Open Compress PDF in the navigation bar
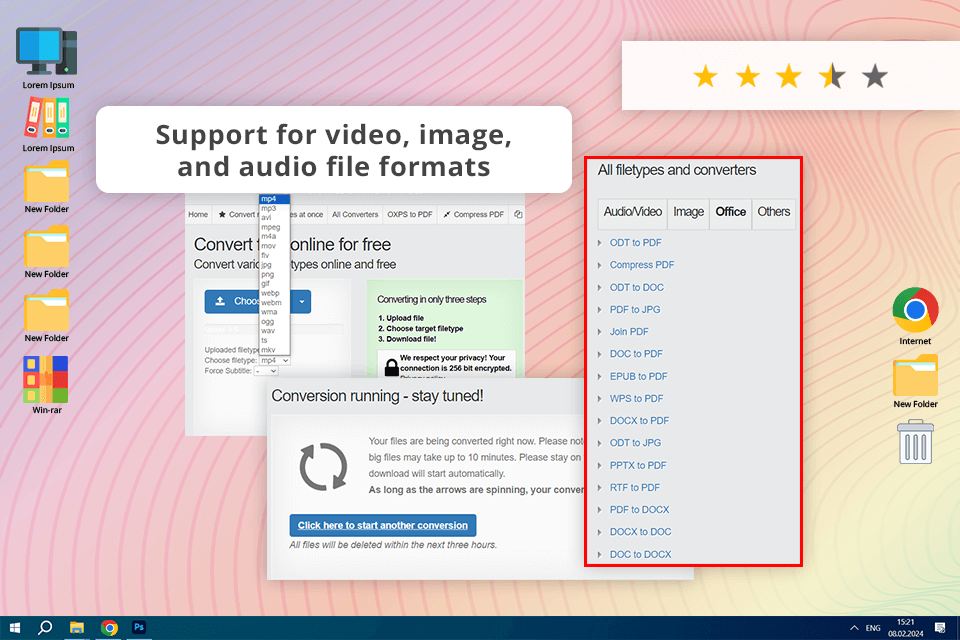This screenshot has width=960, height=640. point(473,214)
